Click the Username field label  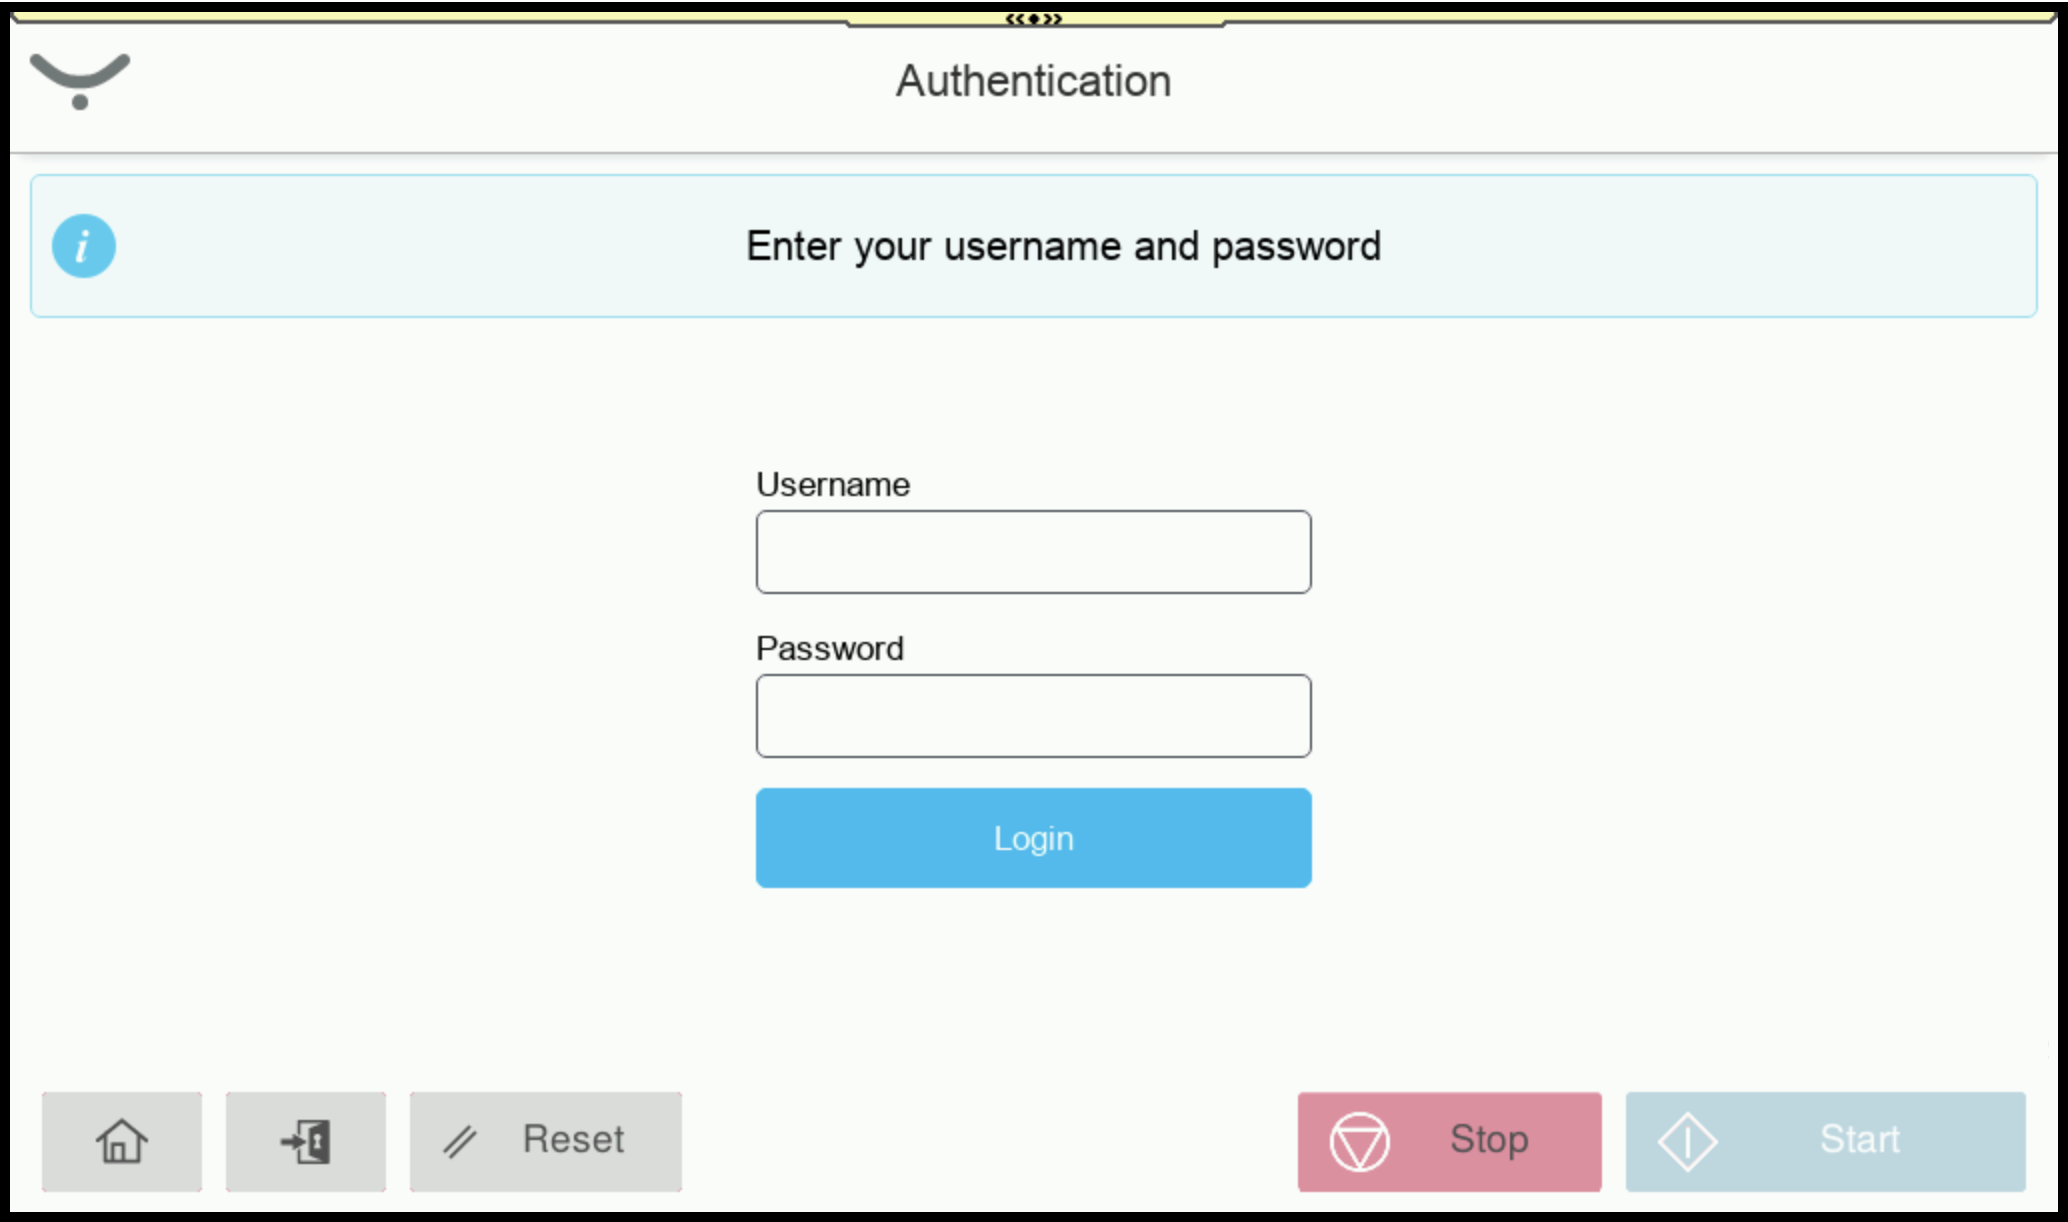point(833,485)
